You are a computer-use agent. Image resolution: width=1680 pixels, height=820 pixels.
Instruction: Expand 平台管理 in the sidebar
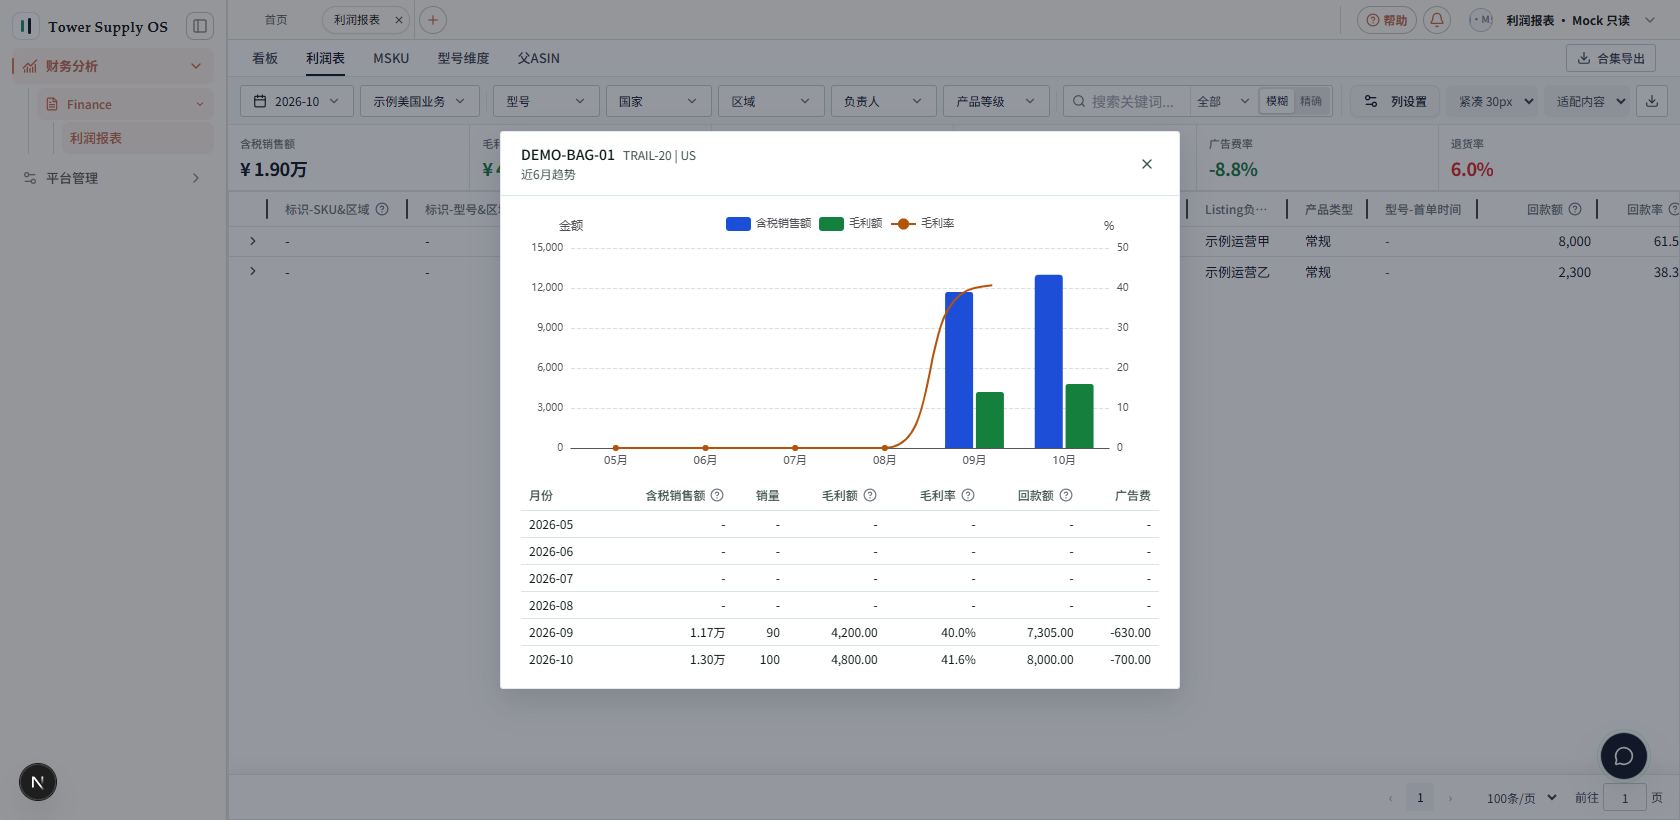click(112, 178)
